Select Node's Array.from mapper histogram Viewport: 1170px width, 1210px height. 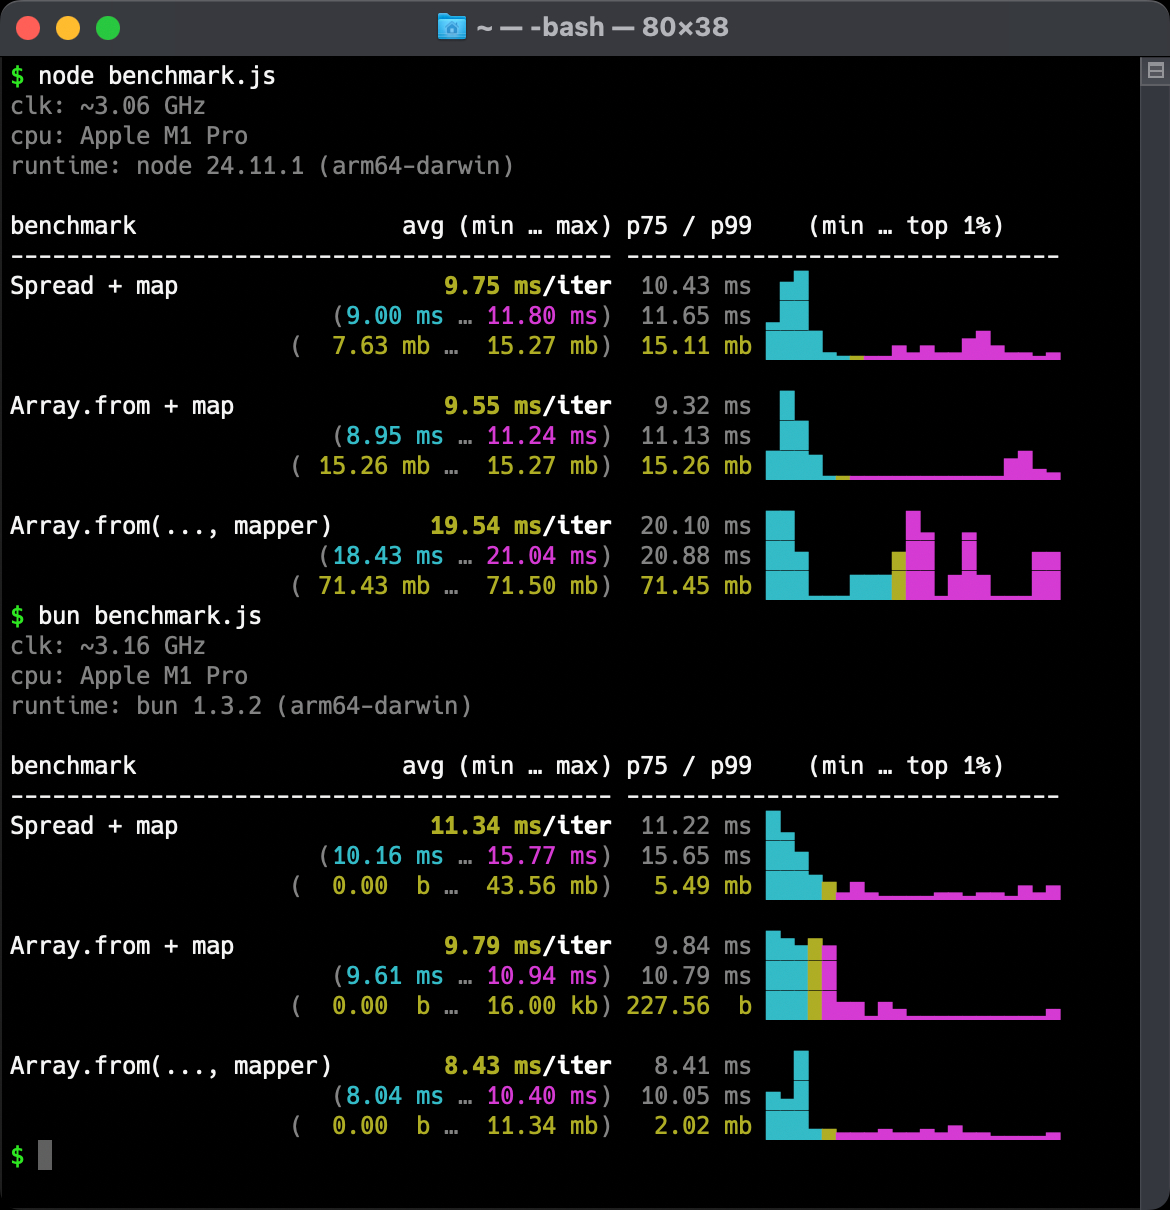[x=912, y=556]
